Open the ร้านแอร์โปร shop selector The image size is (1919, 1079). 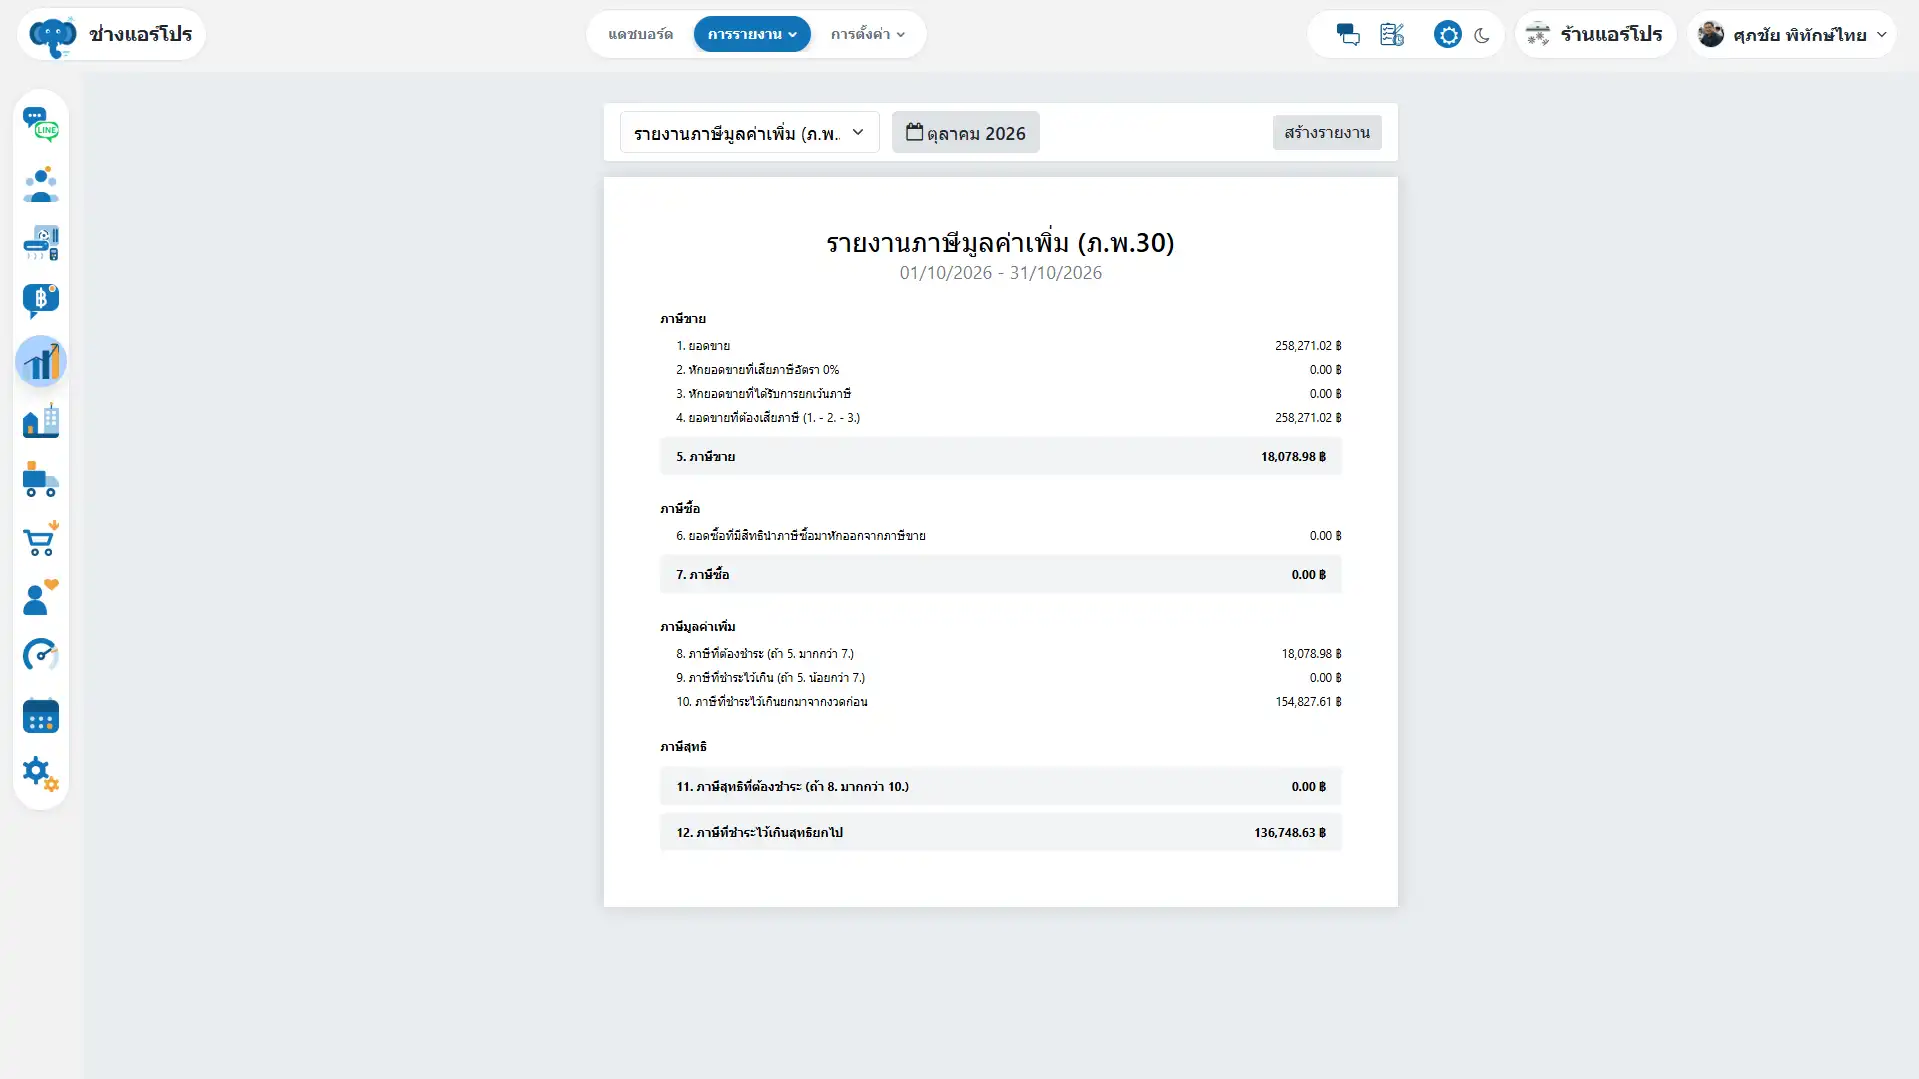(x=1595, y=34)
